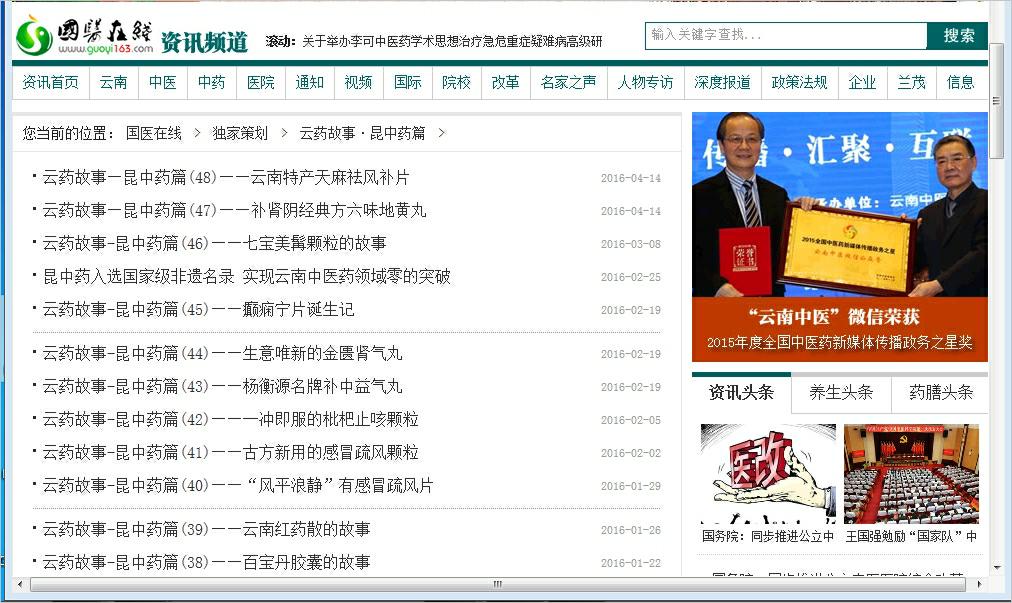
Task: Open article (43) 杨衡源名牌补中益气丸
Action: click(223, 386)
